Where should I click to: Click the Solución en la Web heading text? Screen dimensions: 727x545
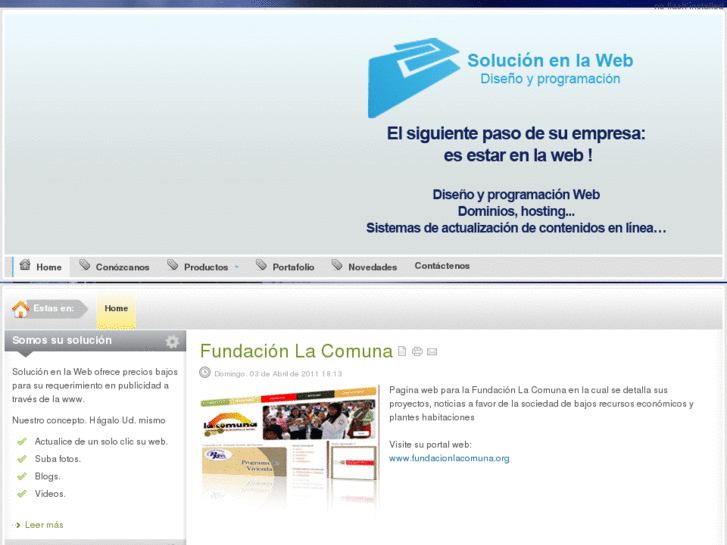(x=550, y=60)
